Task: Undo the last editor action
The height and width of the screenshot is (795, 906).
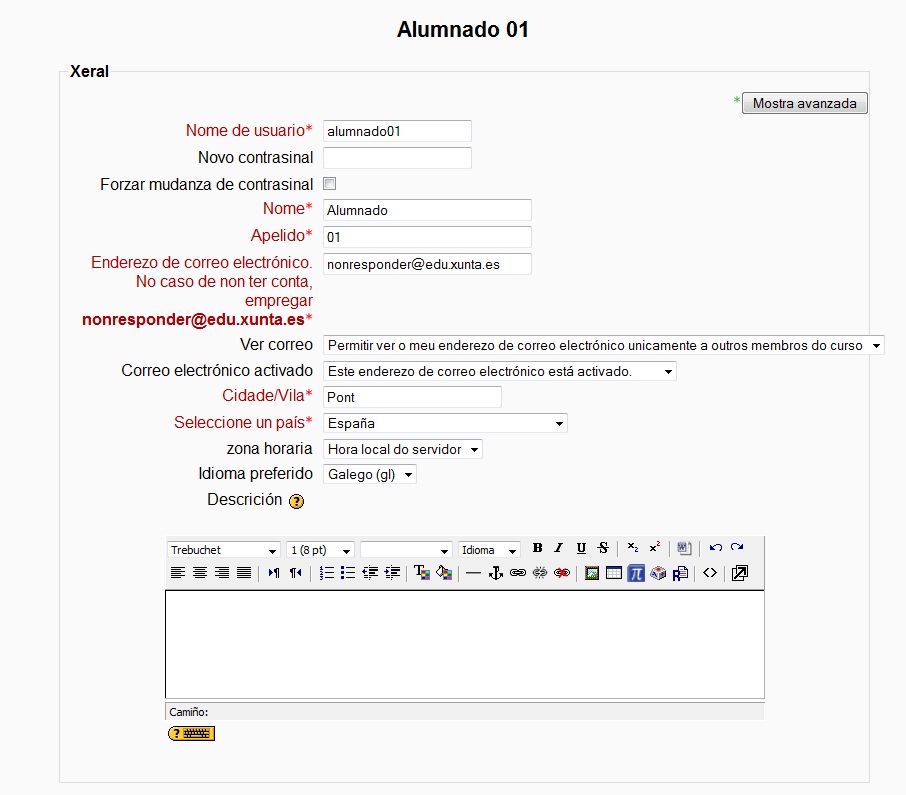Action: pos(715,548)
